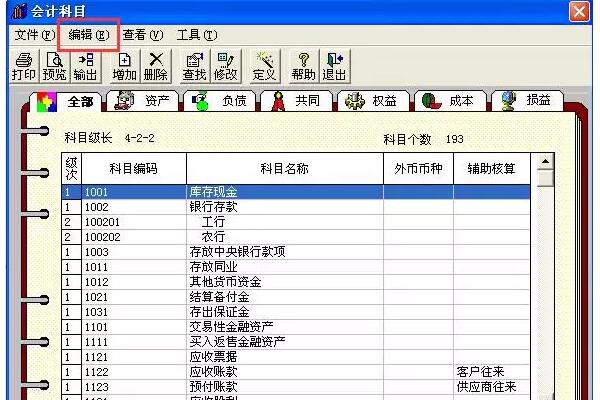Open the 工具 (Tools) menu

(196, 35)
